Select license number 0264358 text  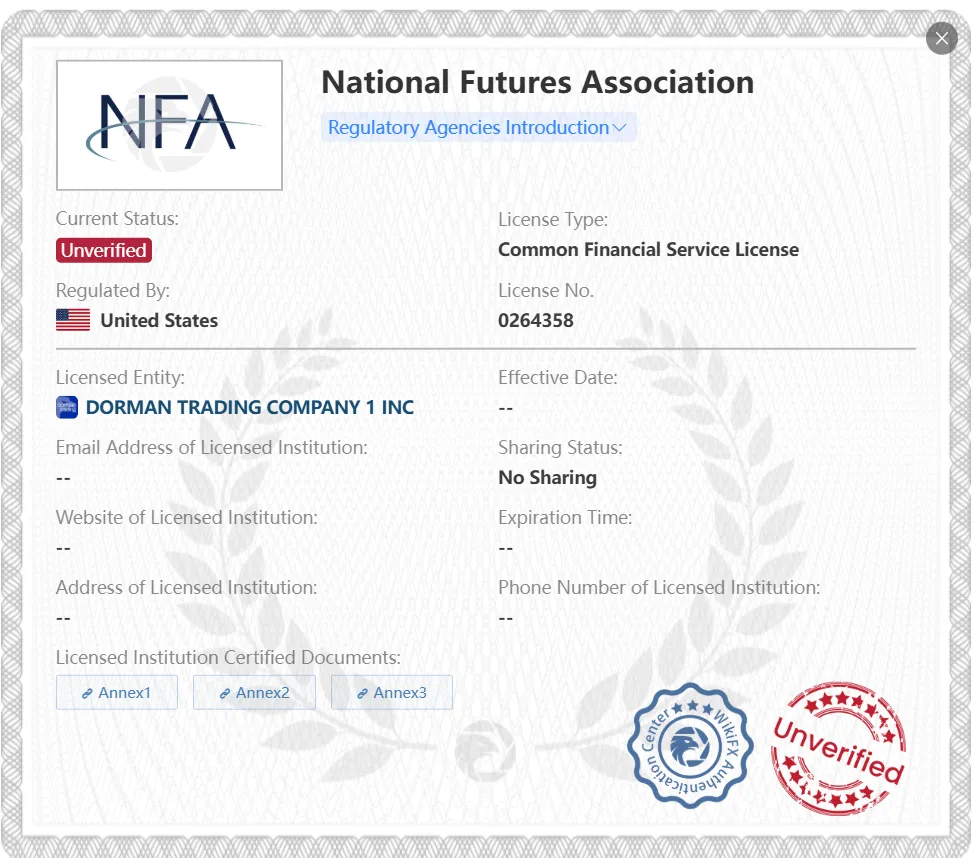coord(536,321)
